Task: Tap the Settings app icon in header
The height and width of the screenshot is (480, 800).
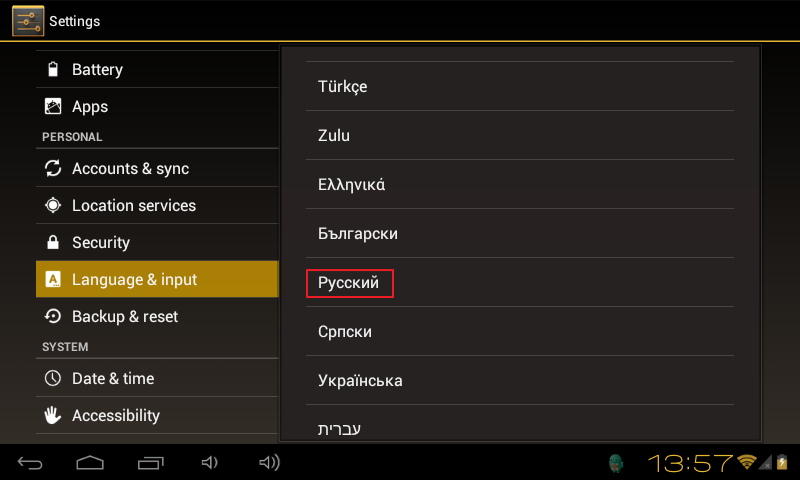Action: click(x=28, y=21)
